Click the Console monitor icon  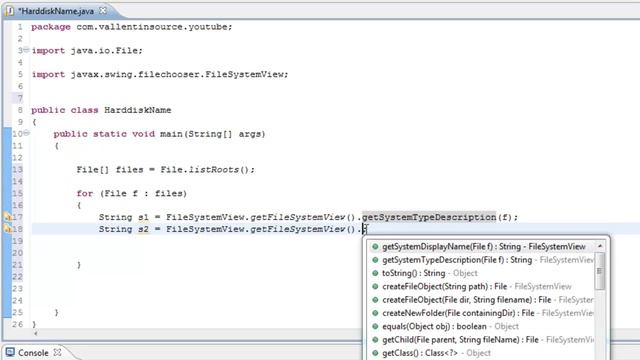pos(10,352)
